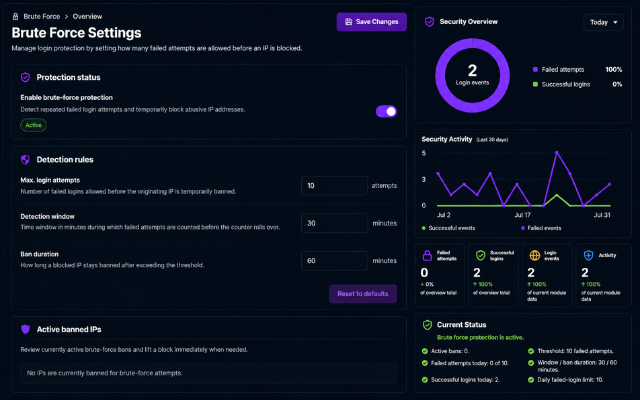
Task: Click the globe icon on Login events card
Action: (x=534, y=256)
